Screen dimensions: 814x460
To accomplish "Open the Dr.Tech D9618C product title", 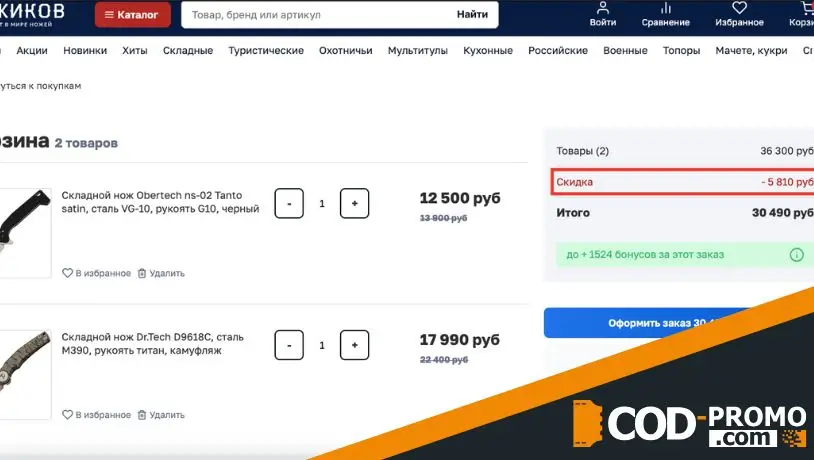I will click(x=153, y=344).
